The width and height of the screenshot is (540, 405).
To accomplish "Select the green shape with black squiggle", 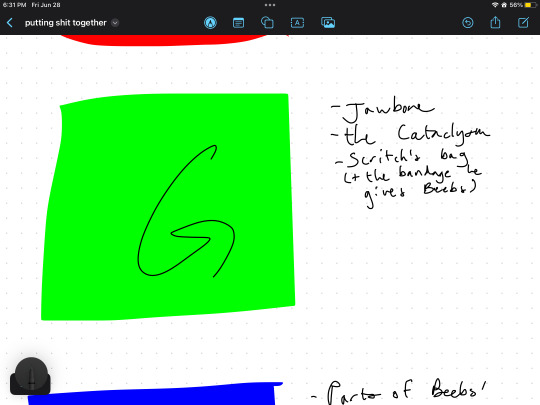I will click(x=168, y=207).
